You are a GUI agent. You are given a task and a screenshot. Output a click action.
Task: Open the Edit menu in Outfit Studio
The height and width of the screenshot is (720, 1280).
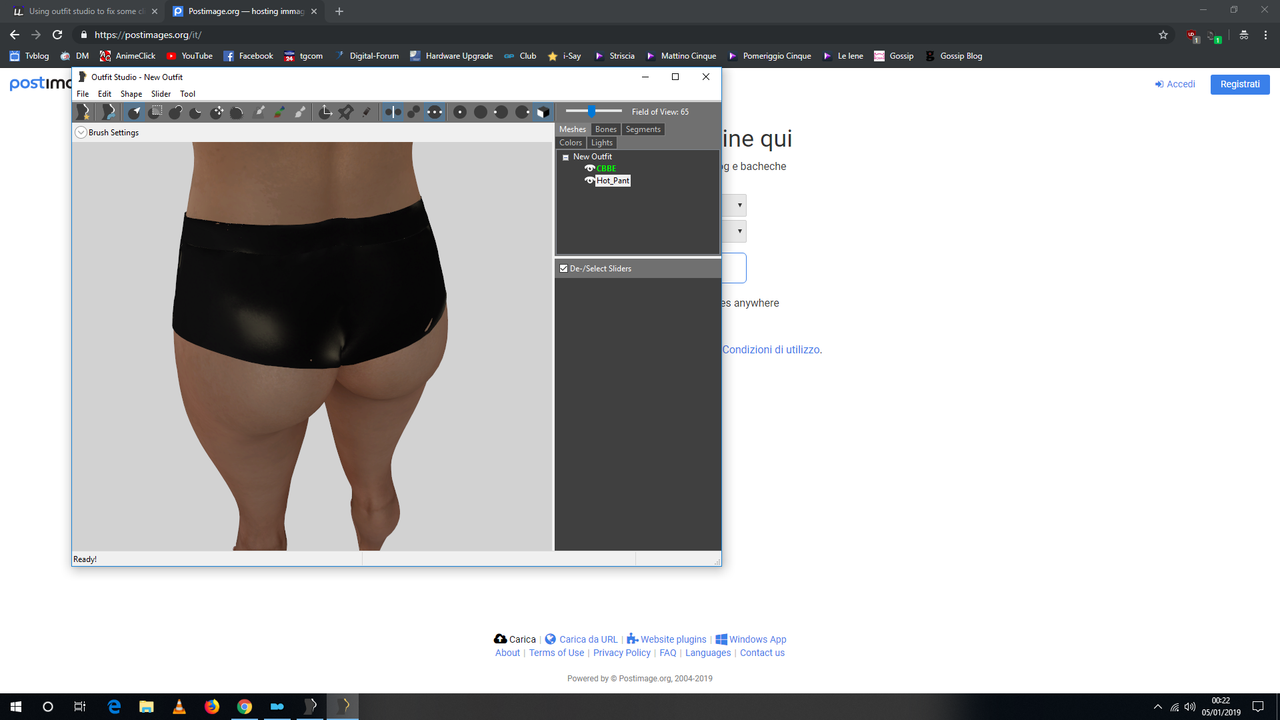pos(104,94)
